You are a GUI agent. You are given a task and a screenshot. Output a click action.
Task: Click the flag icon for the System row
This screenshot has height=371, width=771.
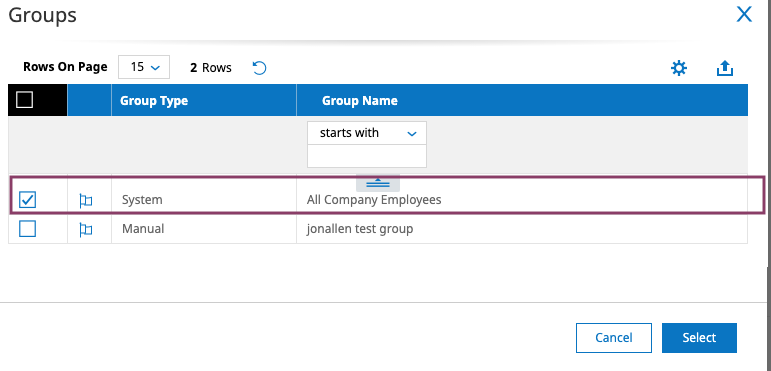(86, 200)
